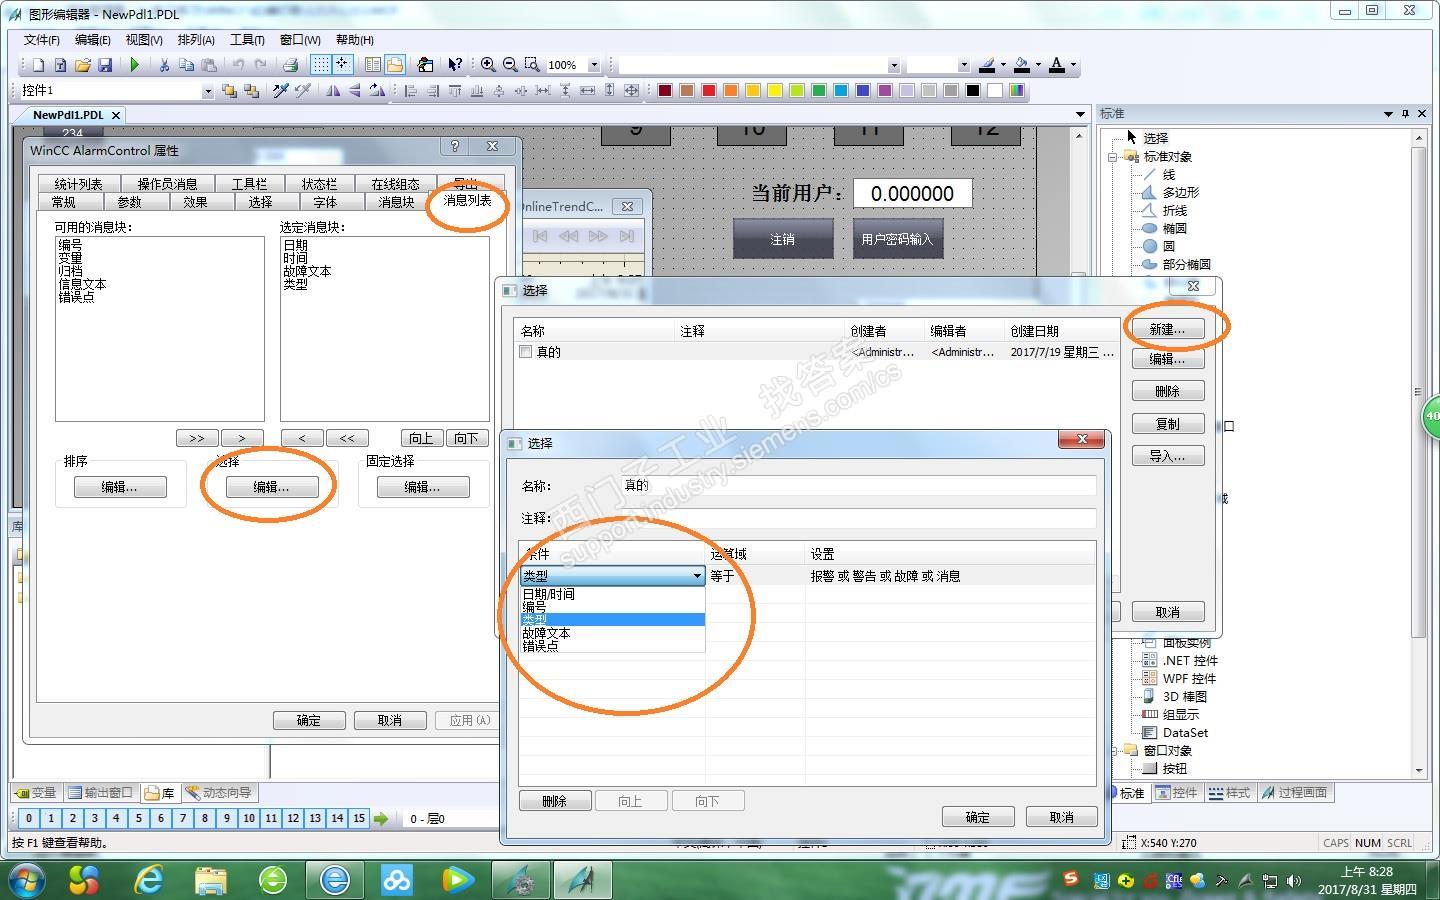This screenshot has width=1440, height=900.
Task: Open the 控件1 object selector dropdown
Action: coord(208,91)
